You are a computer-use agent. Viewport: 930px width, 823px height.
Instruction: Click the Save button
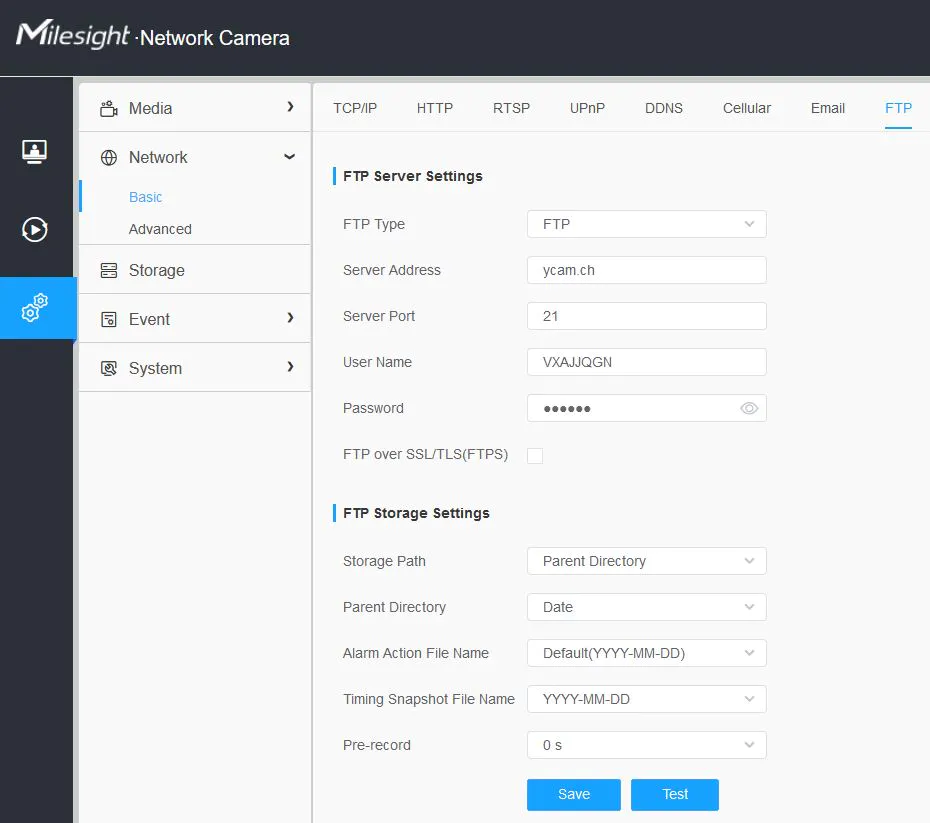(574, 794)
